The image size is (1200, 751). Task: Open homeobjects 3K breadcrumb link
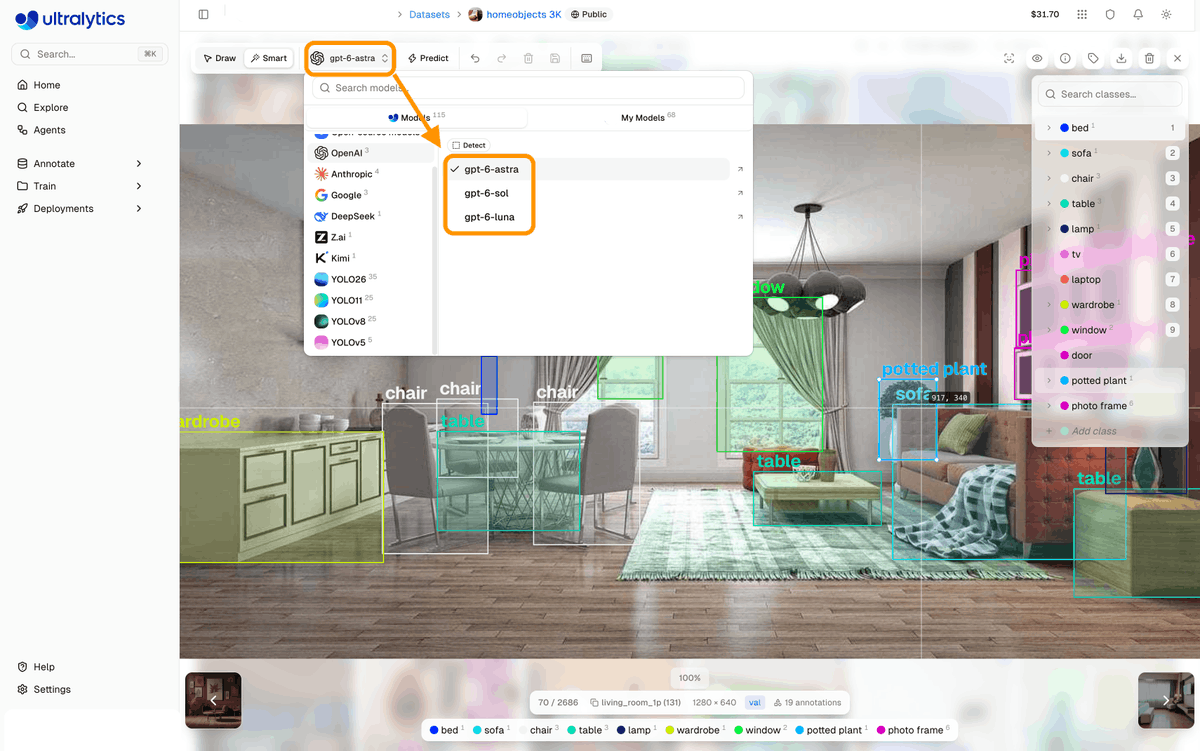[x=523, y=15]
